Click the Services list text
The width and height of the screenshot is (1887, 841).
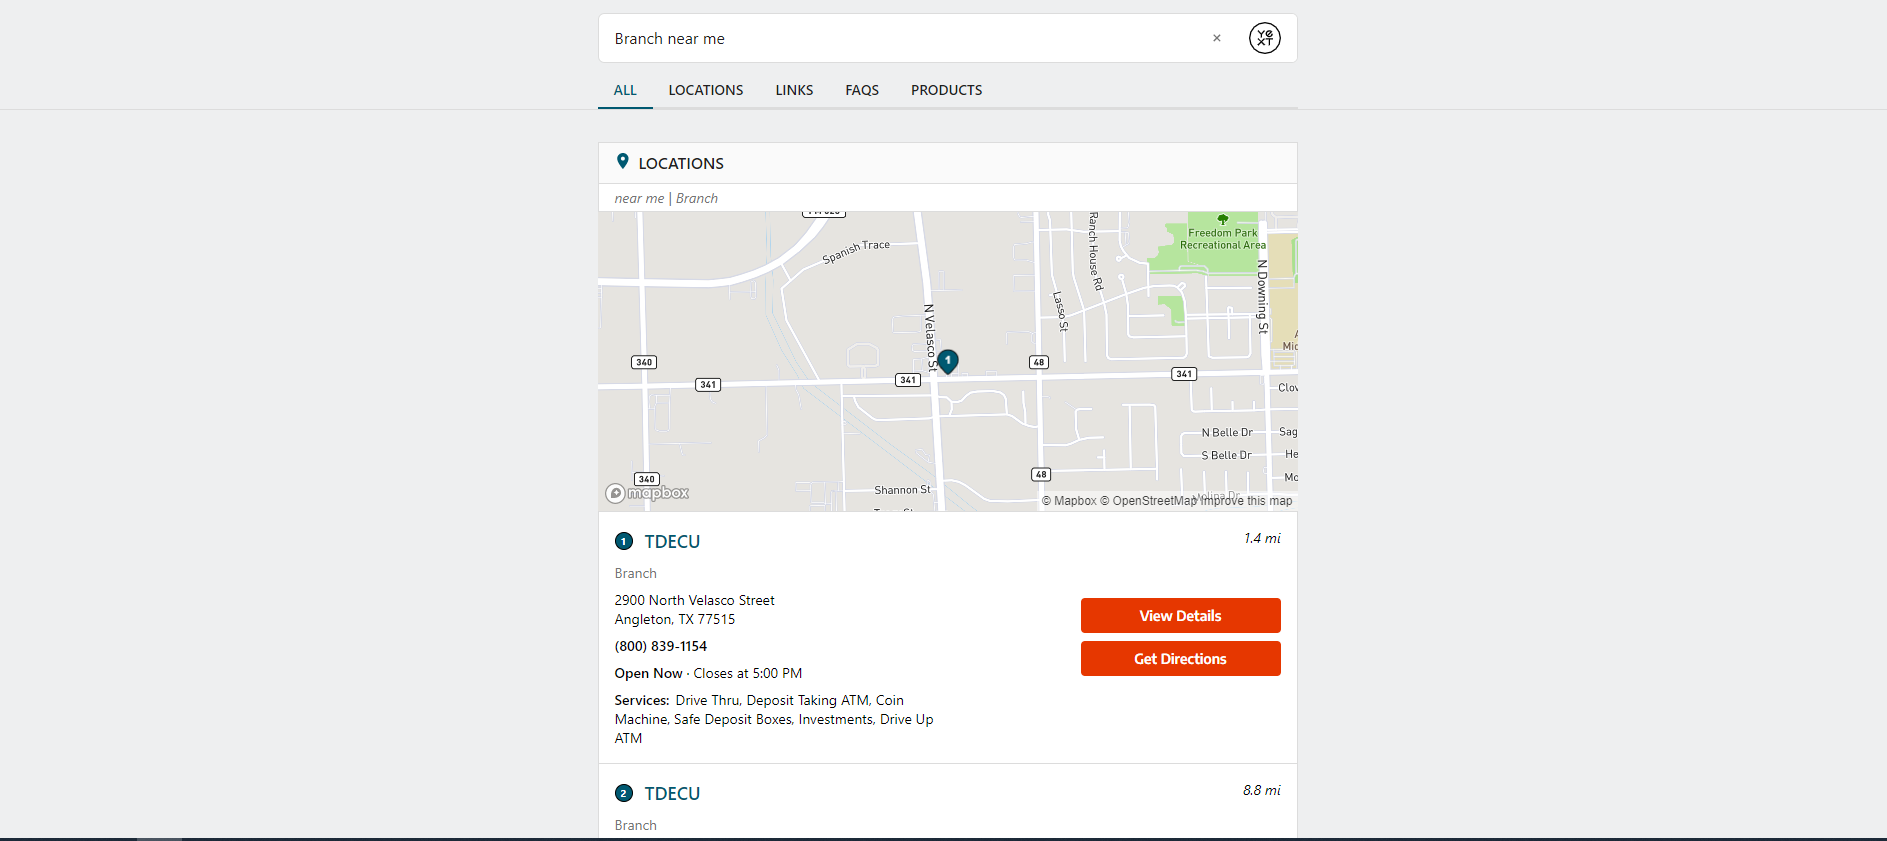(x=774, y=719)
